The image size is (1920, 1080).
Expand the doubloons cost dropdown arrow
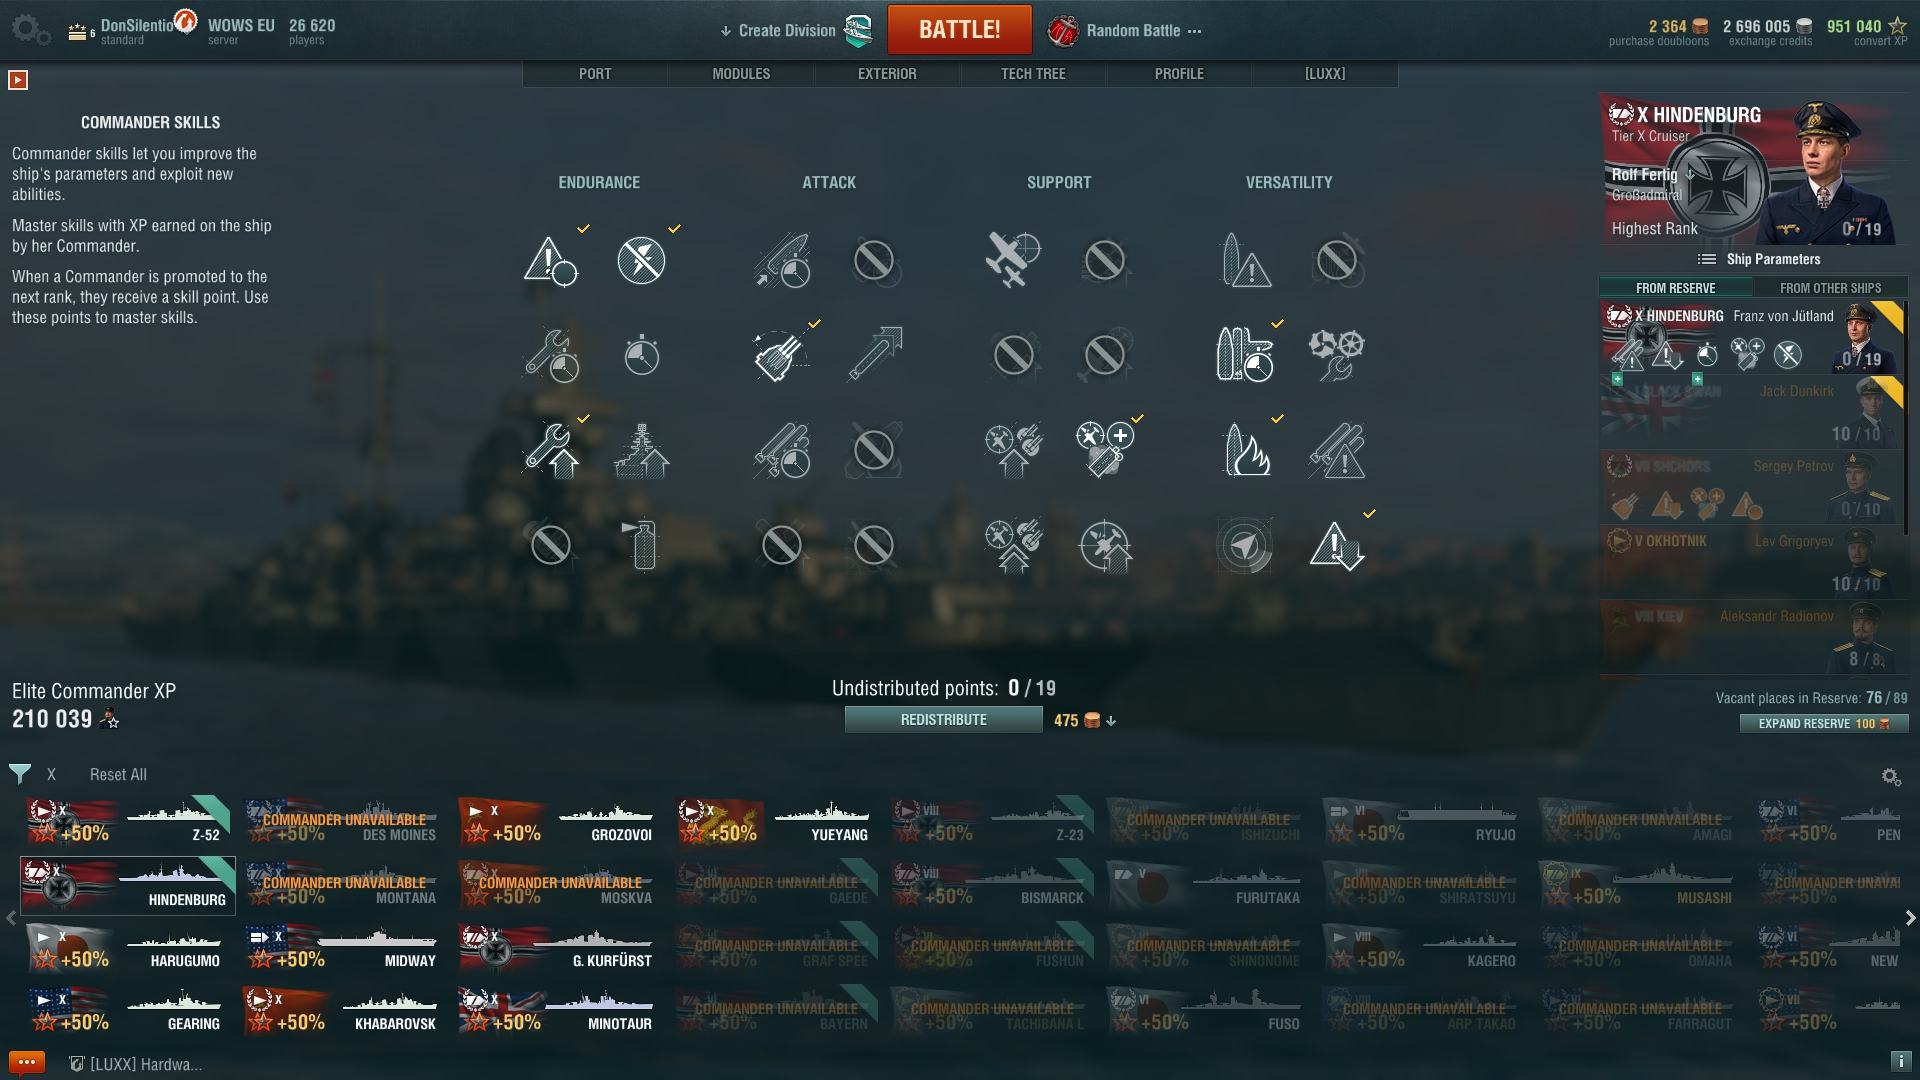coord(1111,721)
